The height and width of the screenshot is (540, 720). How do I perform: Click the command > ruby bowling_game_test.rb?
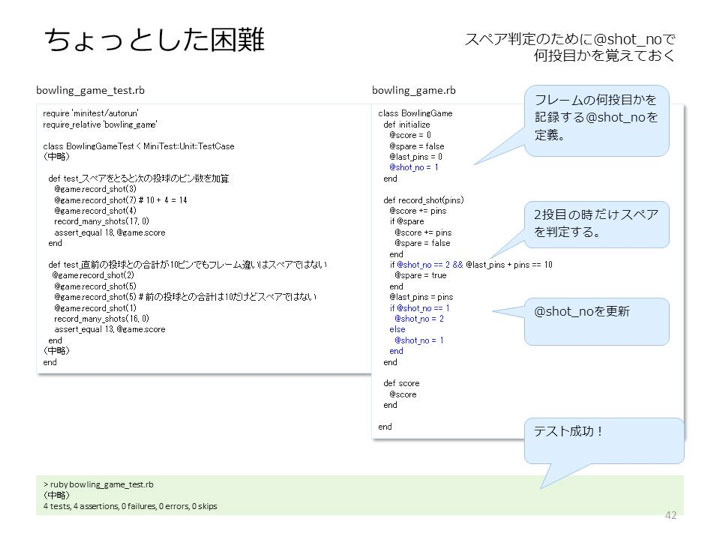pyautogui.click(x=98, y=484)
